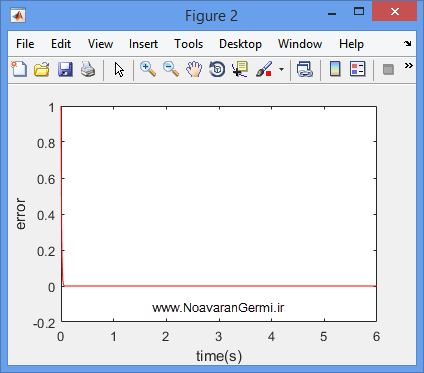Image resolution: width=424 pixels, height=373 pixels.
Task: Open the Help menu
Action: (x=351, y=44)
